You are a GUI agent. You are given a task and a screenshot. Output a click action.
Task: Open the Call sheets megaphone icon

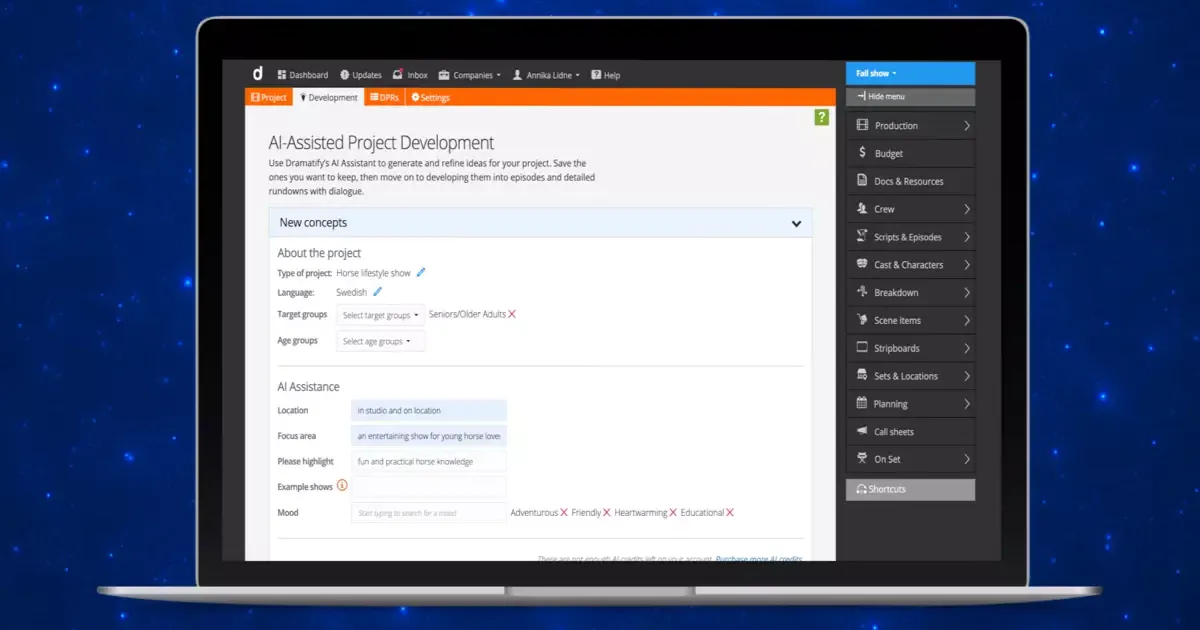click(x=862, y=431)
